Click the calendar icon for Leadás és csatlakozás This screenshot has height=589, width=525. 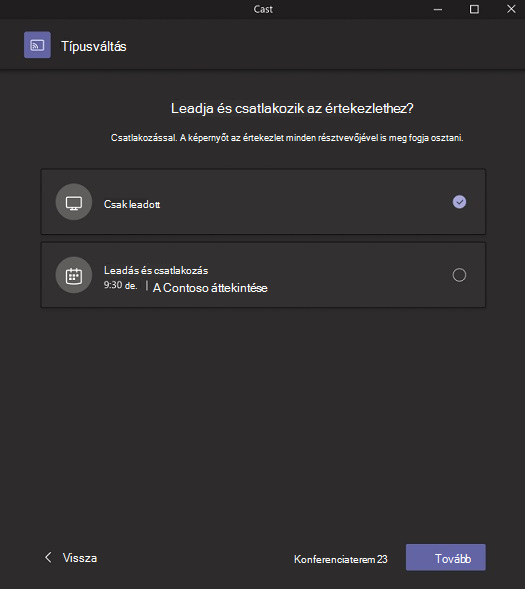(74, 275)
